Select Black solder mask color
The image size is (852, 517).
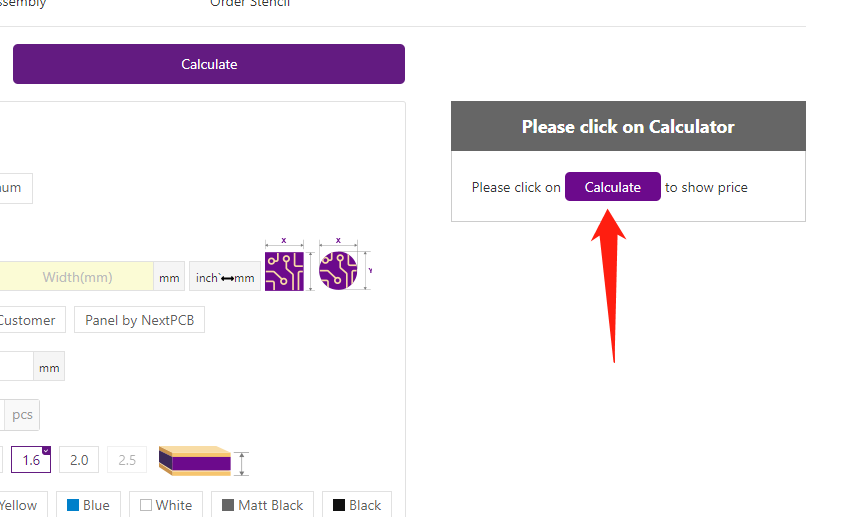tap(357, 505)
